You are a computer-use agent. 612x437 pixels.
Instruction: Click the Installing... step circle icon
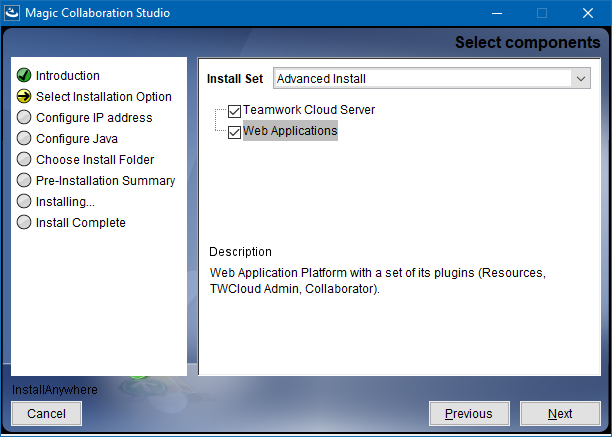[24, 202]
